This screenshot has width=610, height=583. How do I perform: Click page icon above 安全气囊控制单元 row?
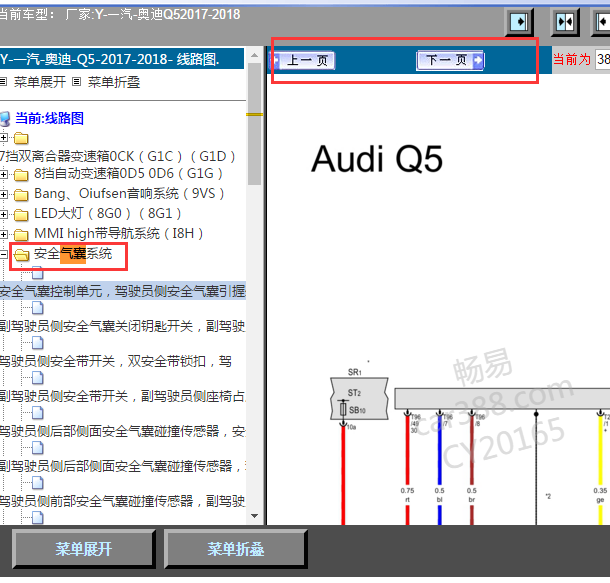pyautogui.click(x=37, y=273)
